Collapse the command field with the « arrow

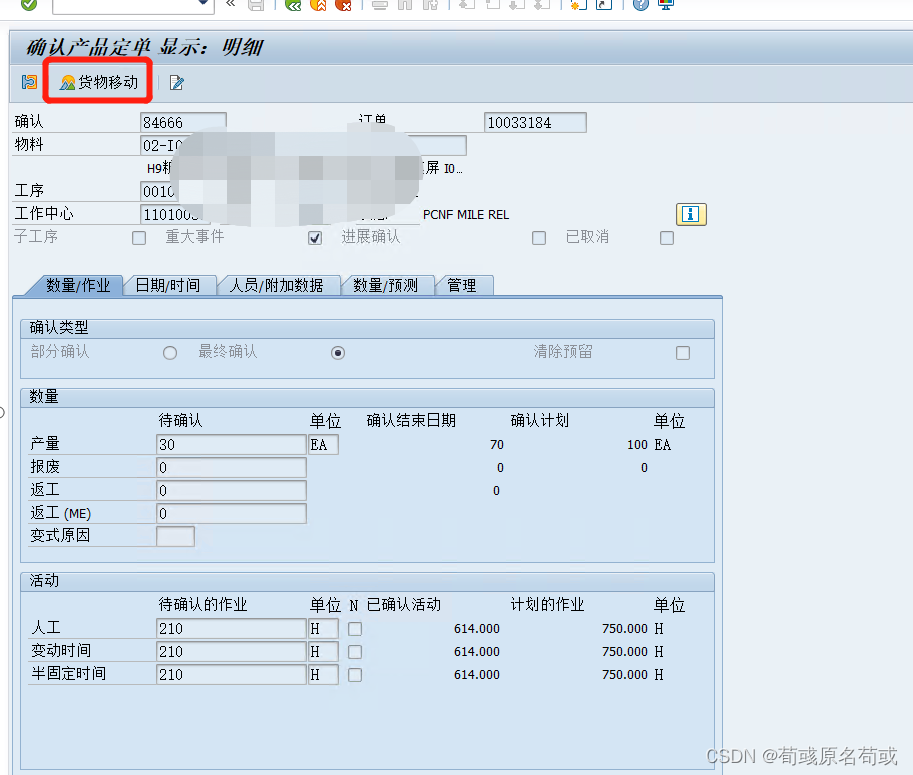point(231,4)
